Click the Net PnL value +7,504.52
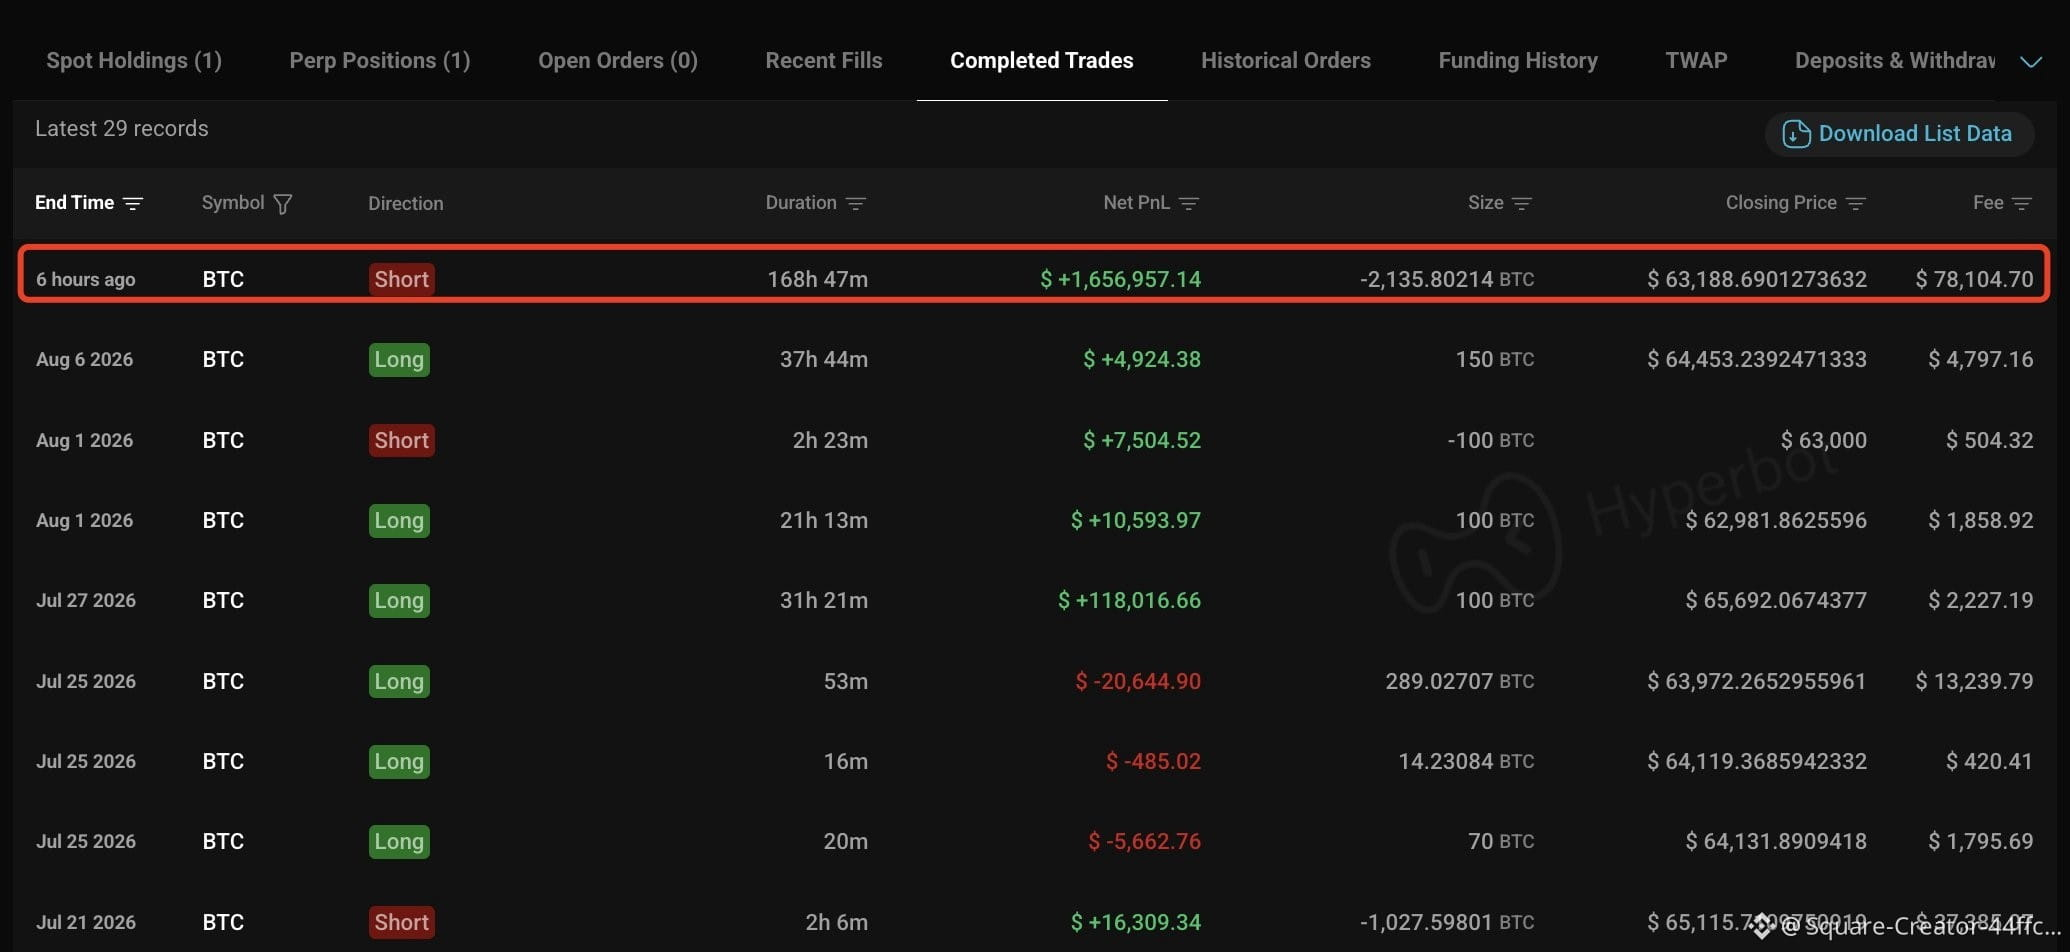The image size is (2070, 952). click(x=1142, y=440)
